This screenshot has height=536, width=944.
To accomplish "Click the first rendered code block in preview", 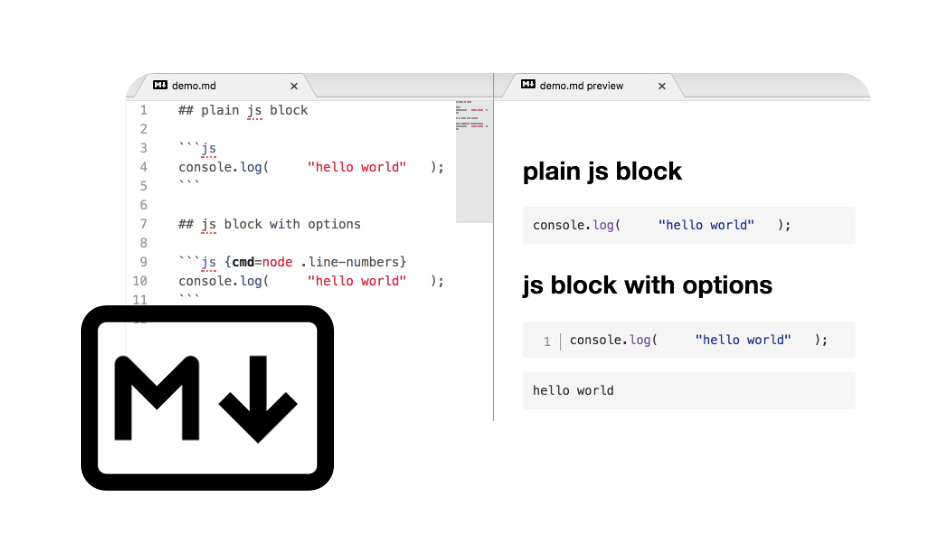I will click(688, 225).
